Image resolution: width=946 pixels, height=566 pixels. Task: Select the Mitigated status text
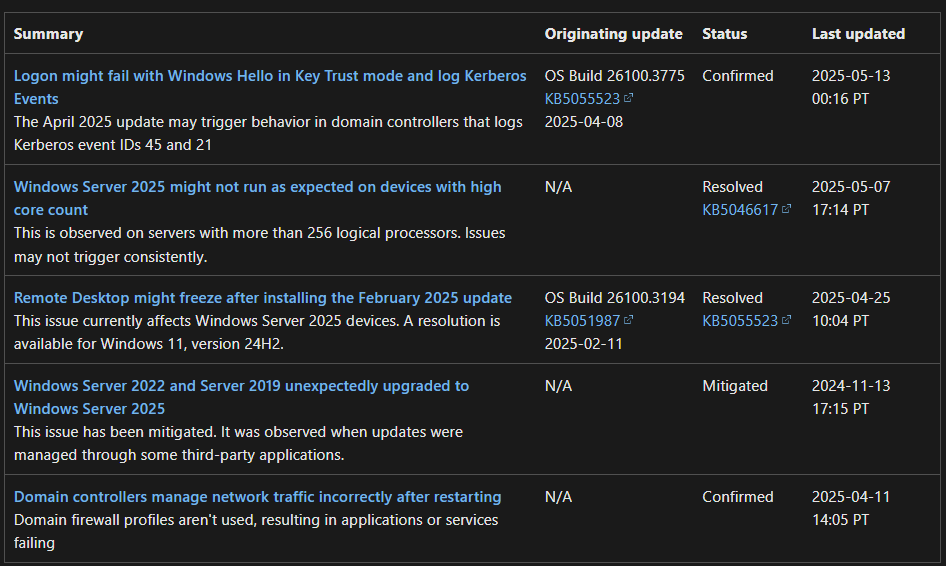[735, 386]
